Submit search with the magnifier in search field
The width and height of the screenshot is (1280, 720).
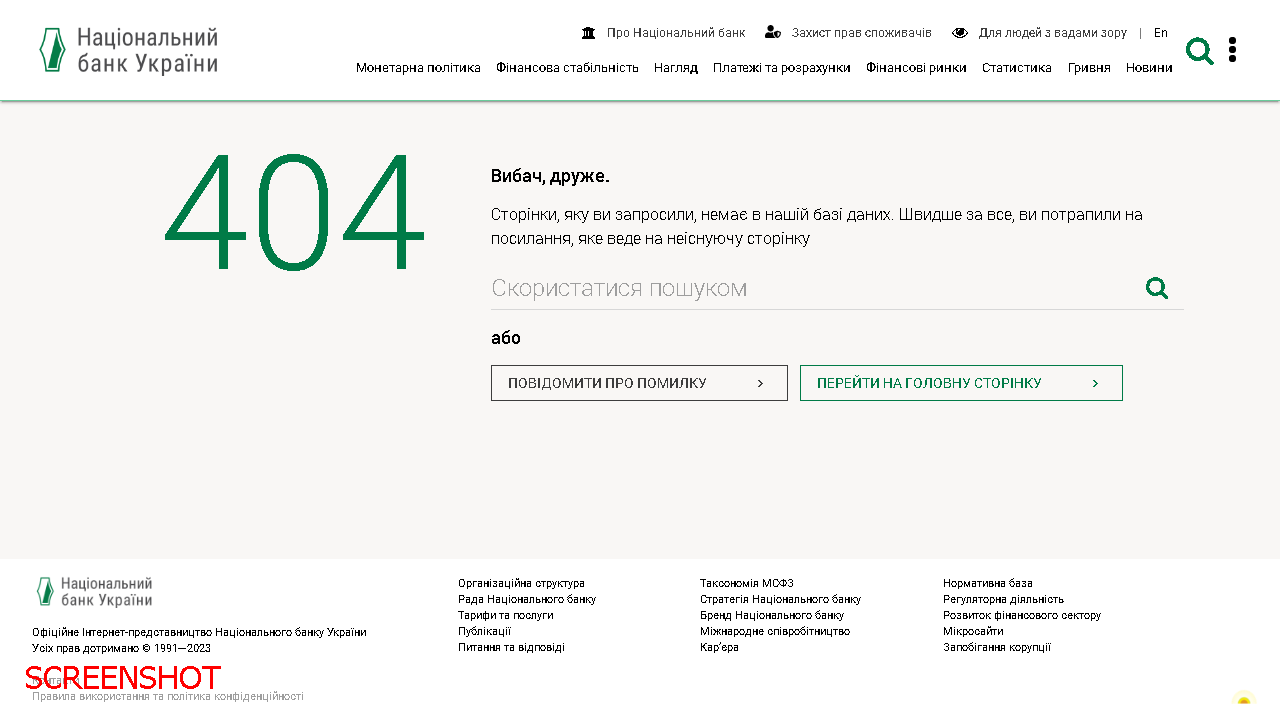click(x=1157, y=289)
